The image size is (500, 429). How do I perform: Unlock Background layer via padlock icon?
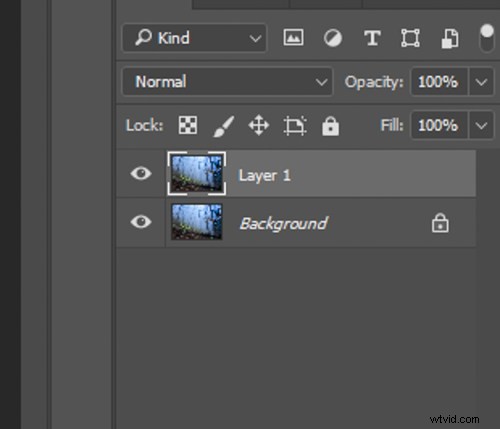440,223
